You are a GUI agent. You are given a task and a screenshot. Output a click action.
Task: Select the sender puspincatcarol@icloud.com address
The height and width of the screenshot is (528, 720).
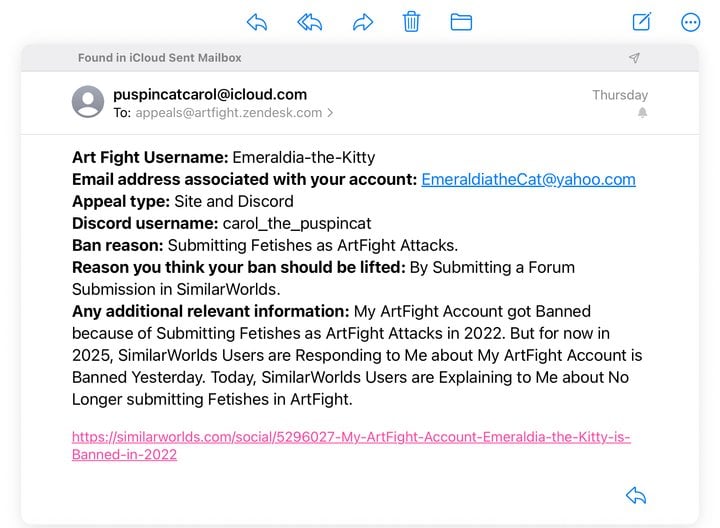210,94
